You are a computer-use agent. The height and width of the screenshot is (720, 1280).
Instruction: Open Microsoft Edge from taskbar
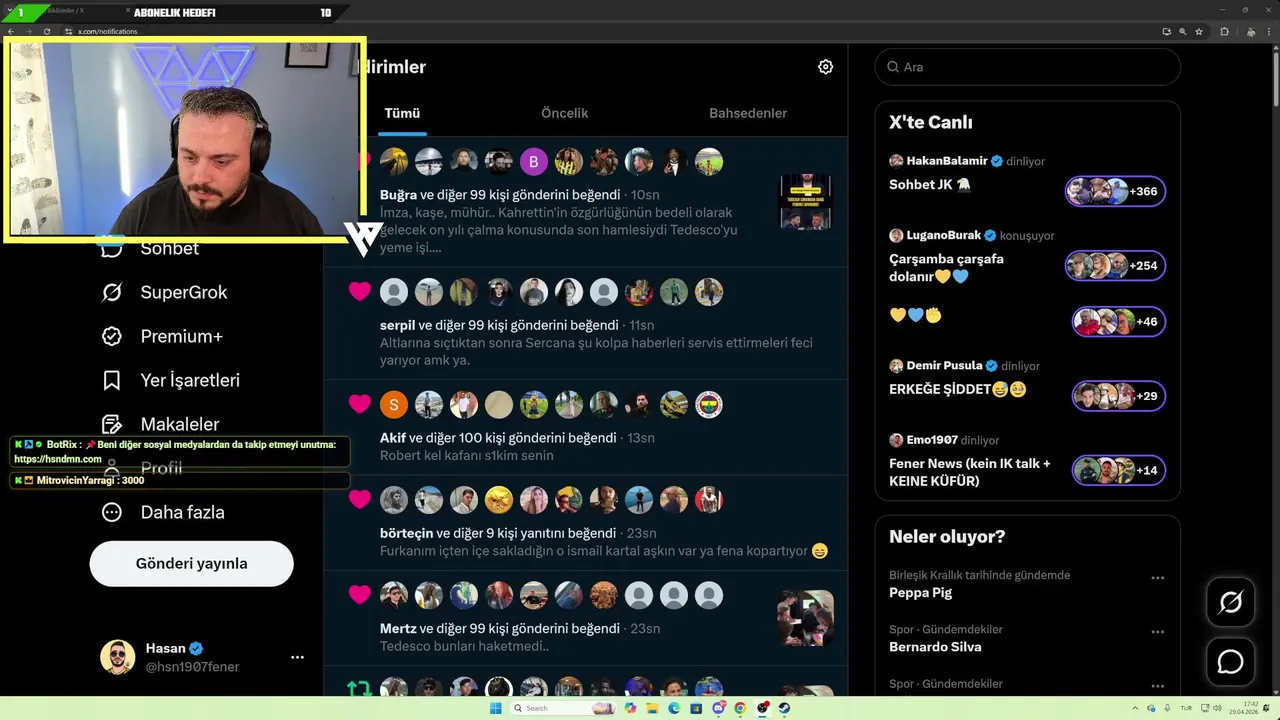point(674,708)
